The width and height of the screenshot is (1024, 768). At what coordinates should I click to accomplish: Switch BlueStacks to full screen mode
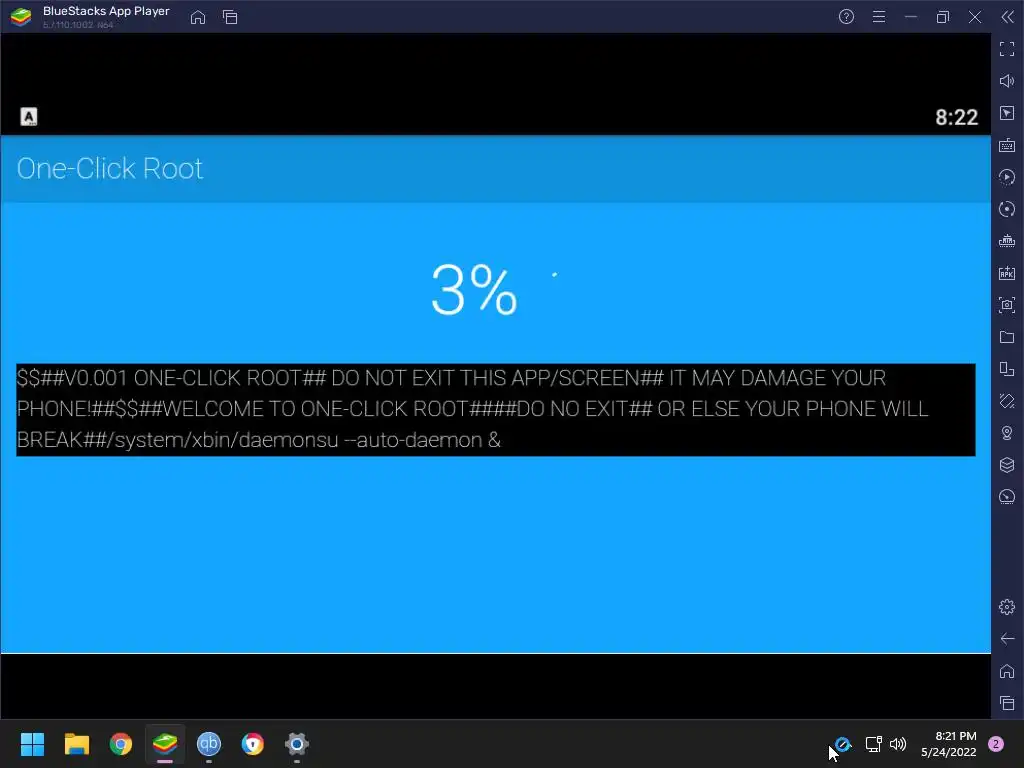(x=1007, y=49)
